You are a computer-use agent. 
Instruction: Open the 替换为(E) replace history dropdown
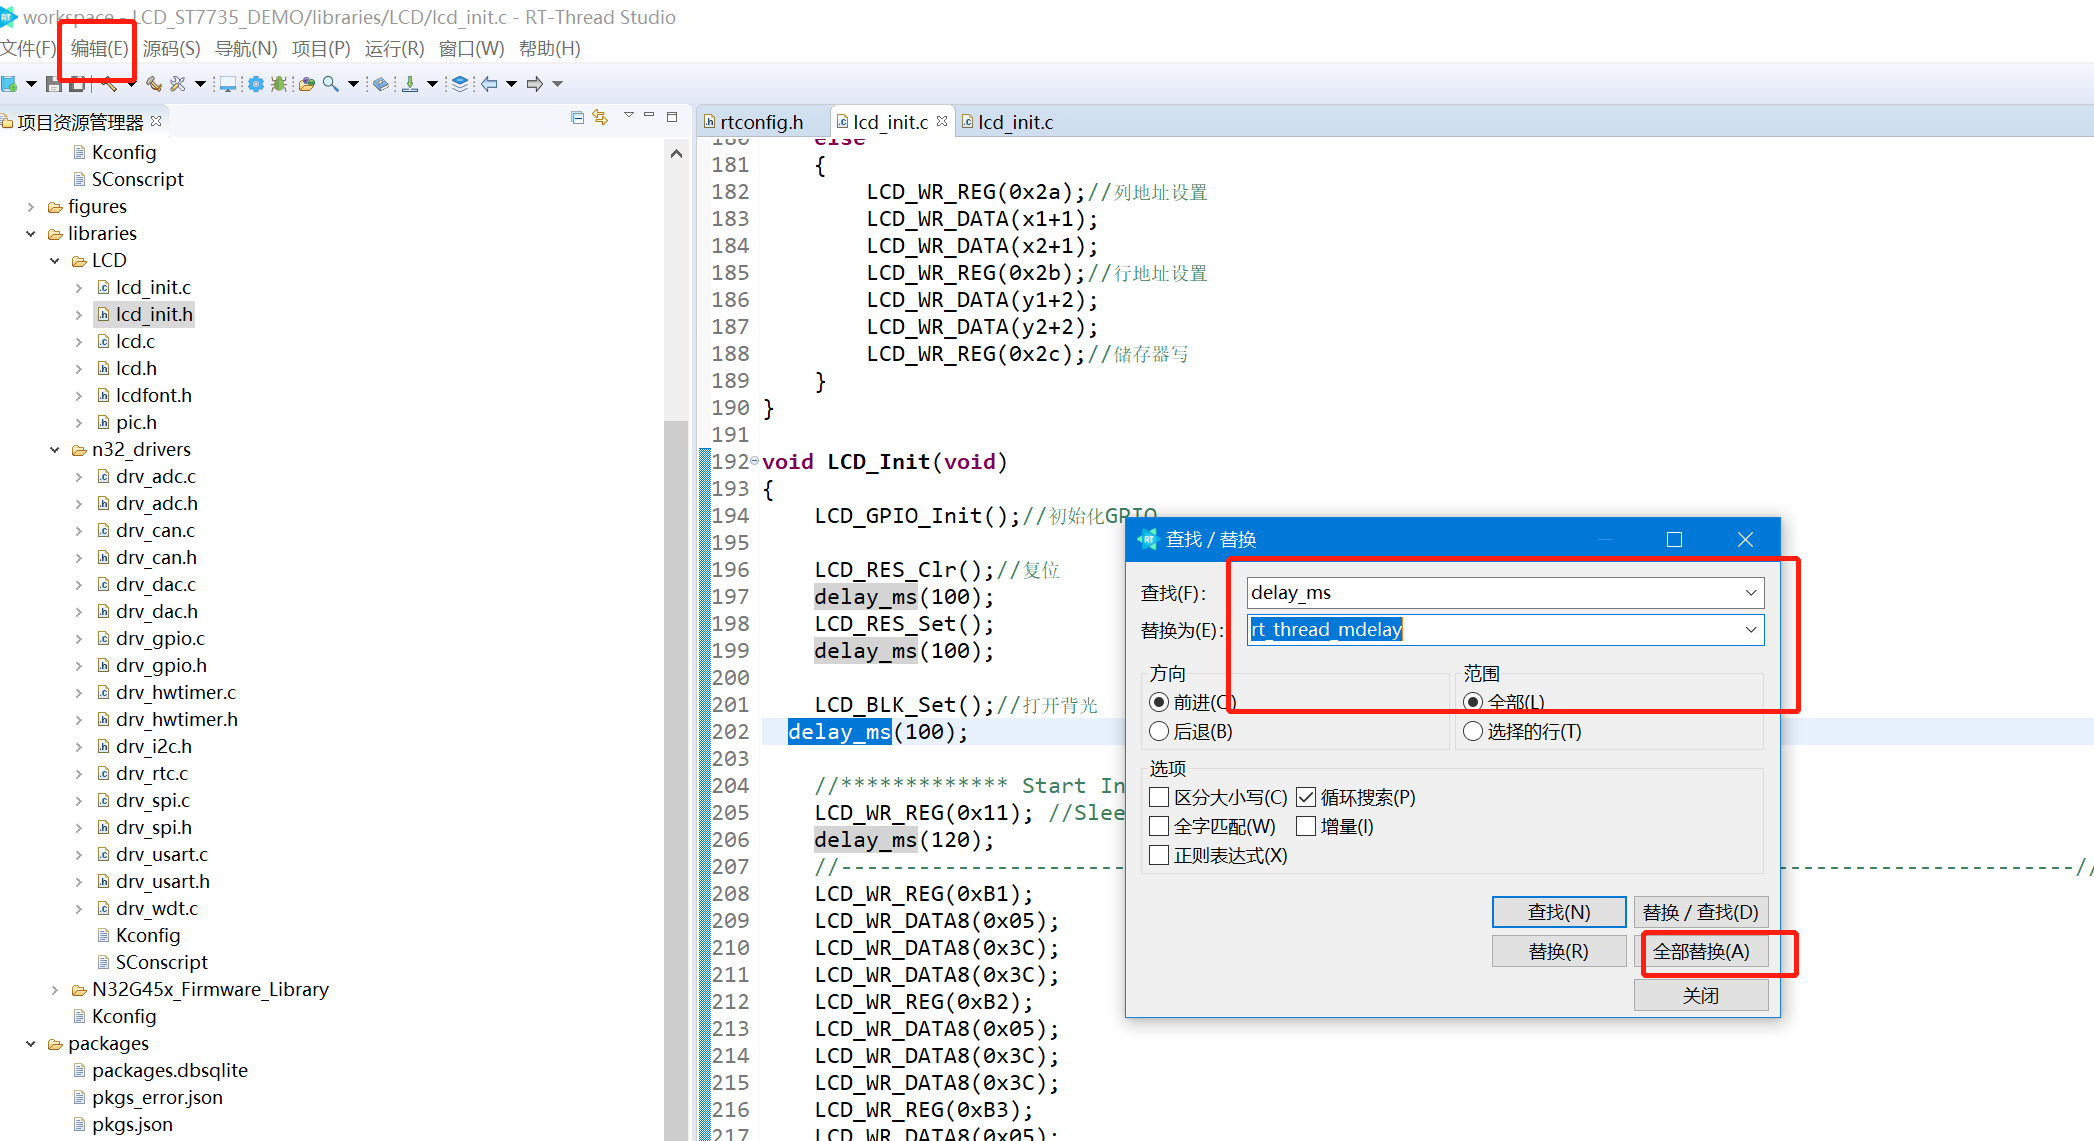click(1751, 630)
